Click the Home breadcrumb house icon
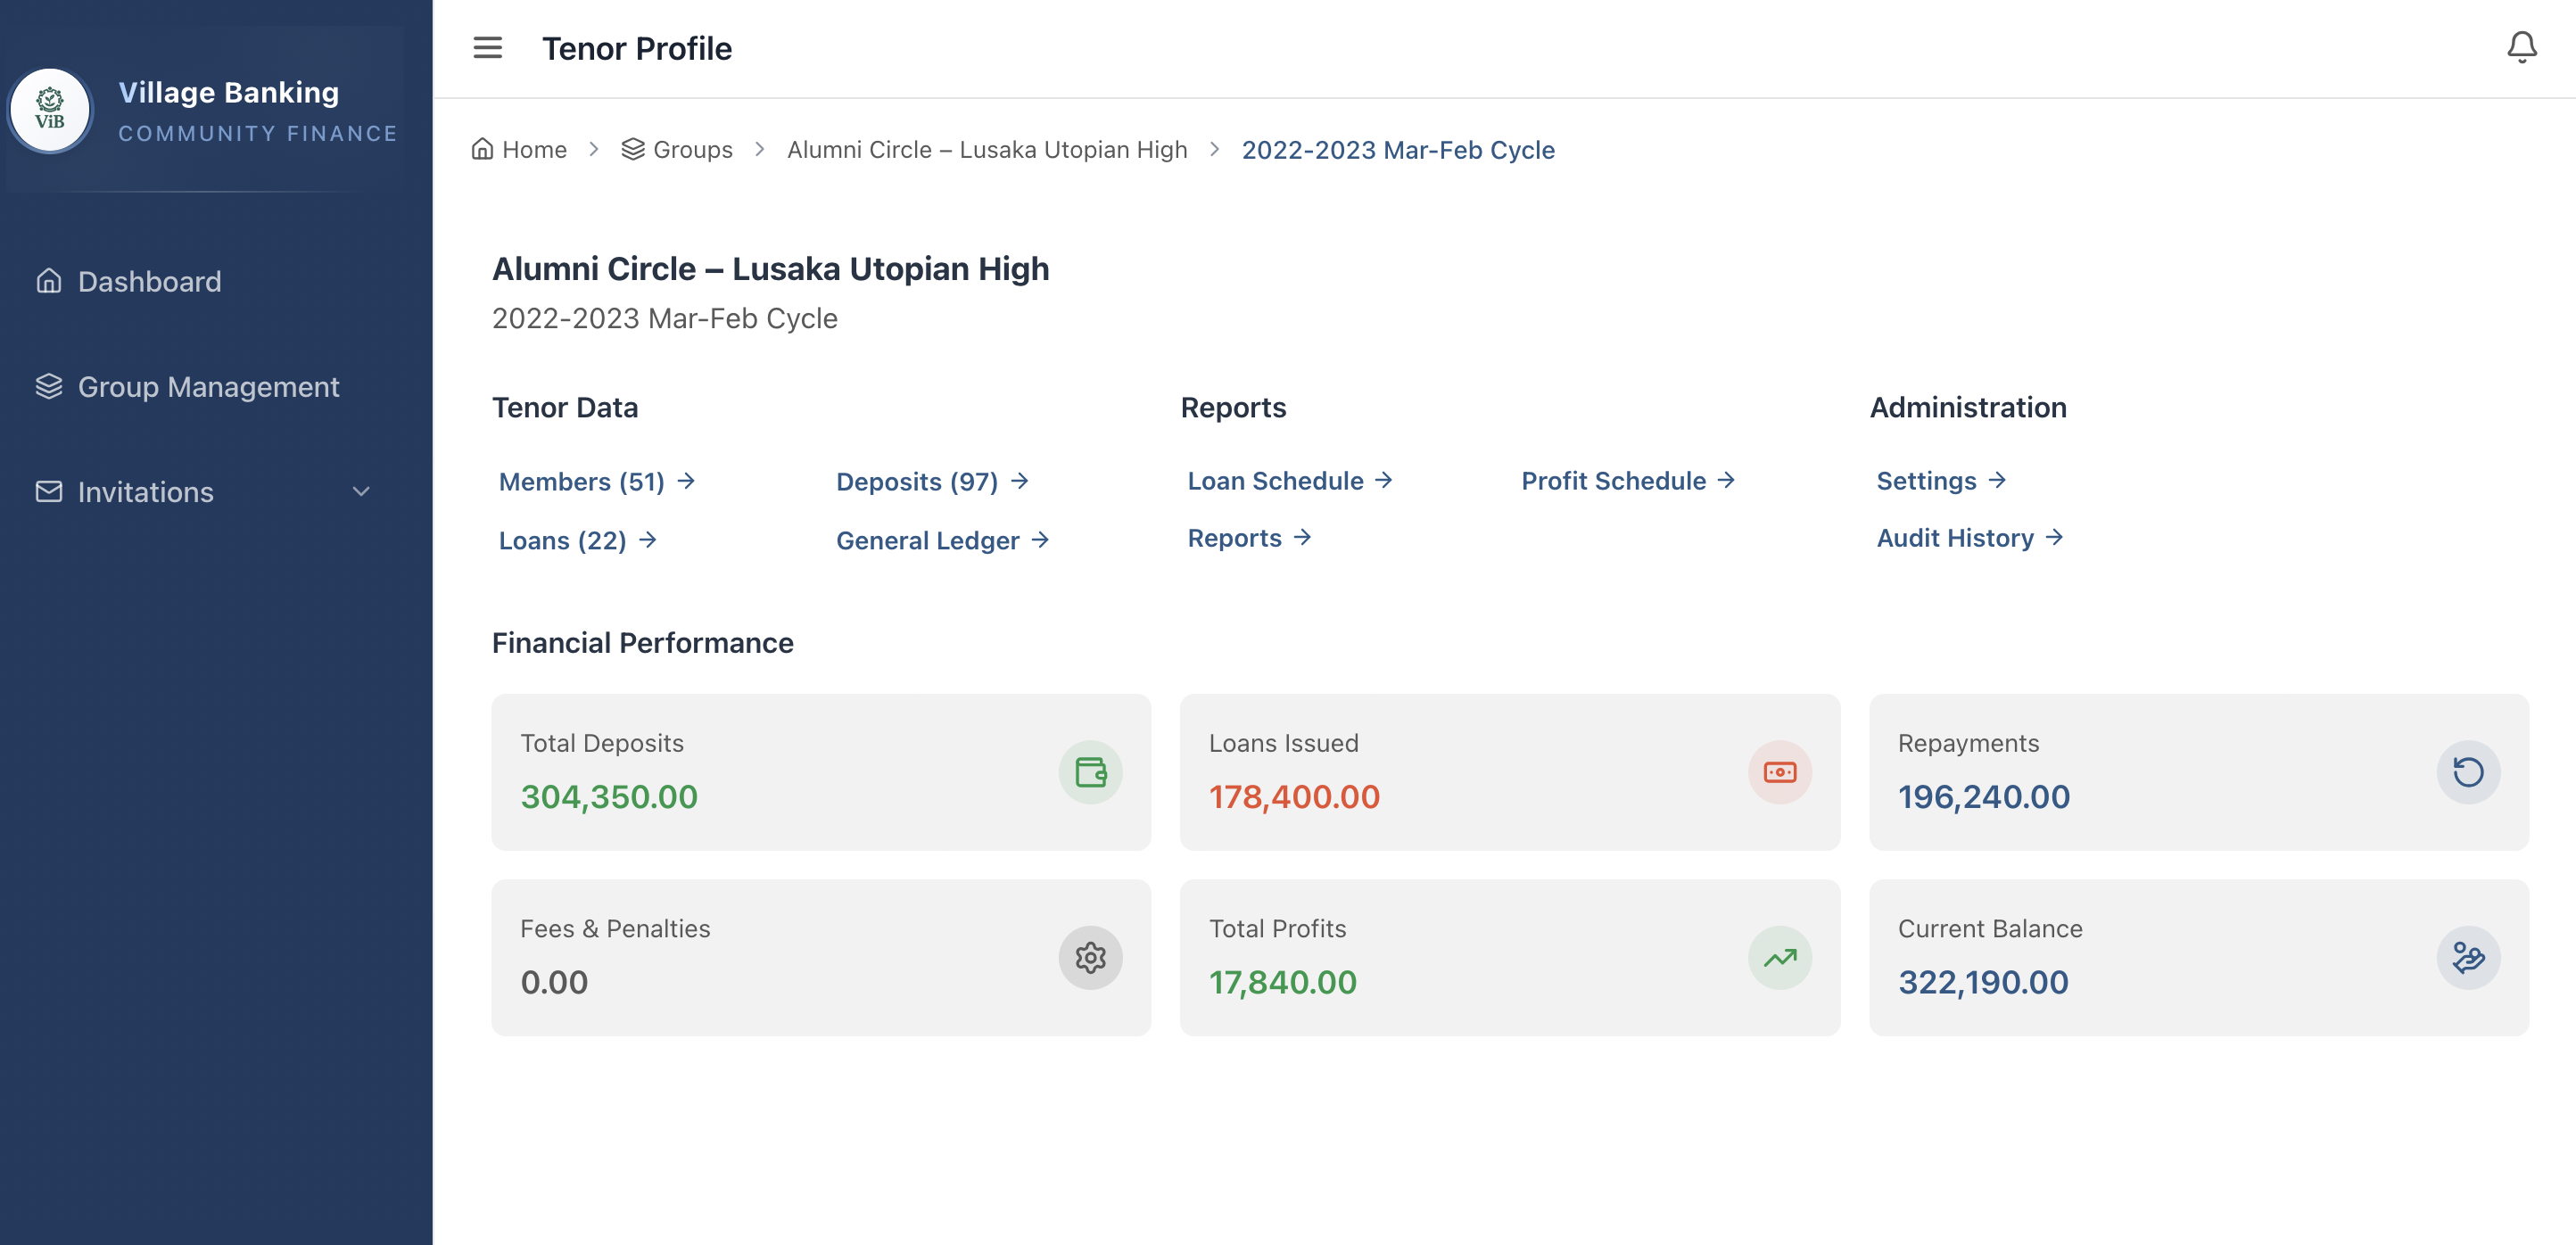The width and height of the screenshot is (2576, 1245). [x=483, y=148]
